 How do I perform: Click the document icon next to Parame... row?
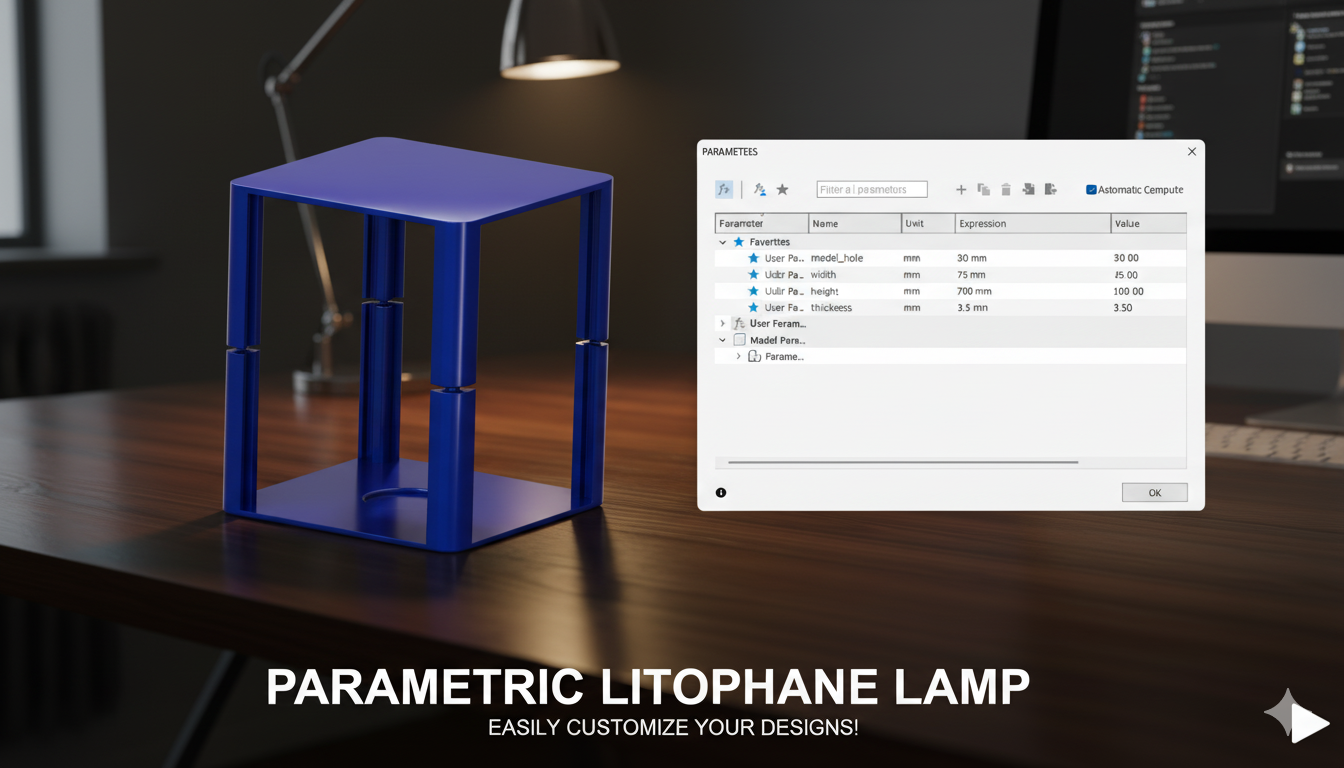(755, 357)
